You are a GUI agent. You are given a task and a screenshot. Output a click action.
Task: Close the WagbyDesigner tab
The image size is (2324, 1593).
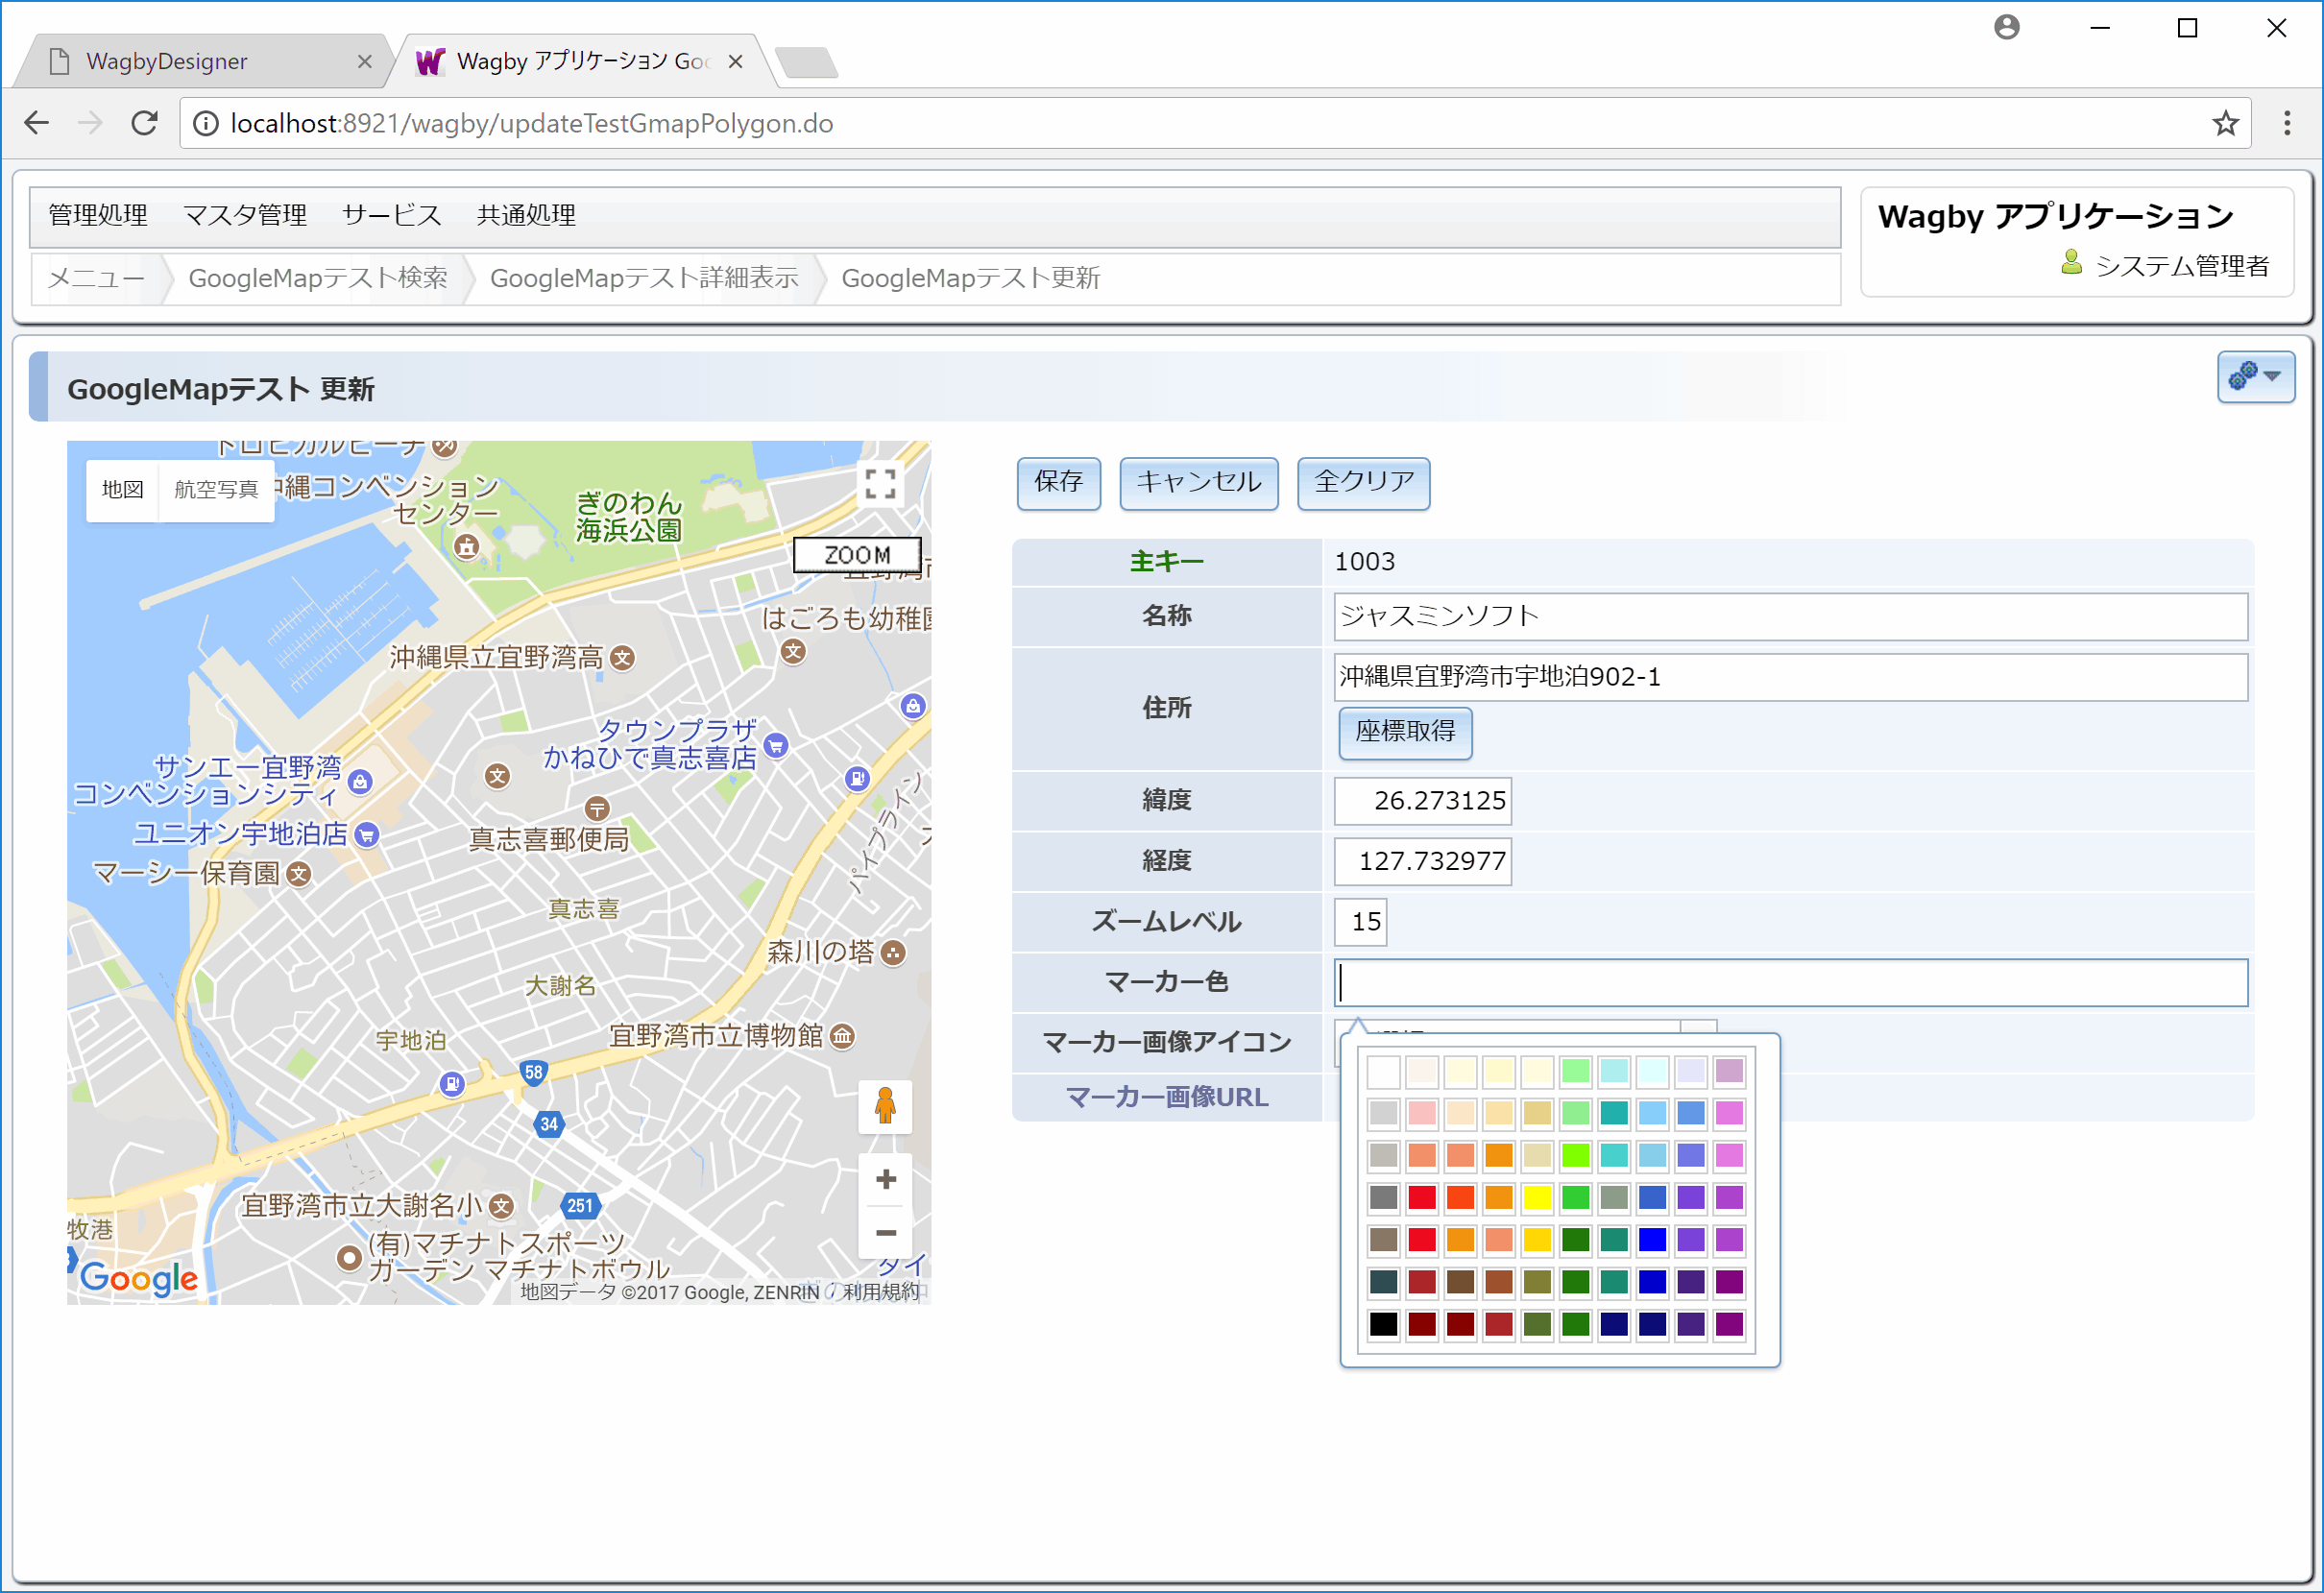pyautogui.click(x=364, y=62)
